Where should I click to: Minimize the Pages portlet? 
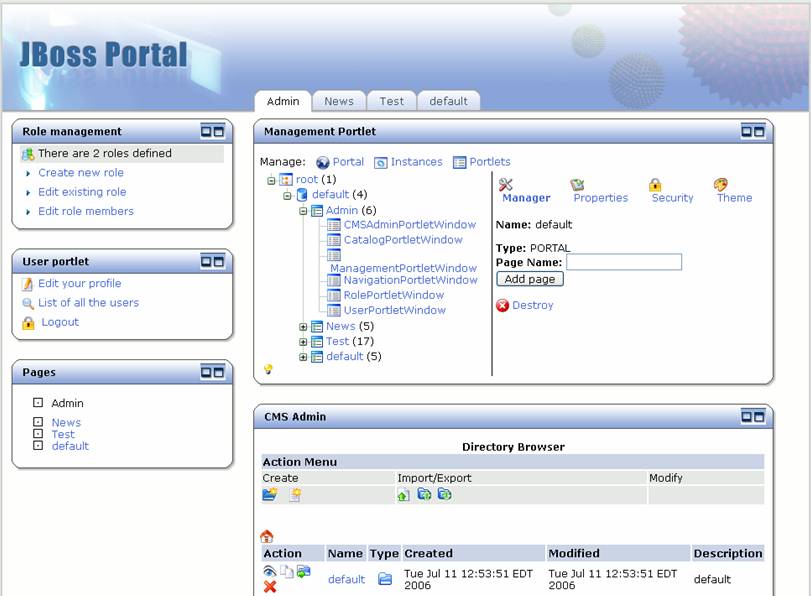tap(206, 372)
